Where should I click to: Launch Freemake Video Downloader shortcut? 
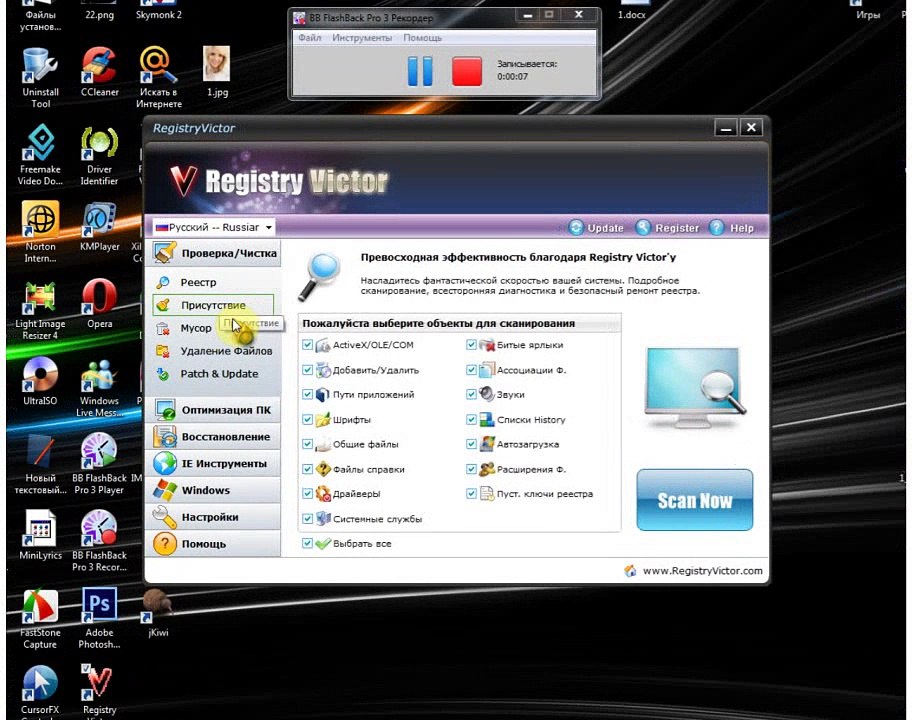[40, 155]
